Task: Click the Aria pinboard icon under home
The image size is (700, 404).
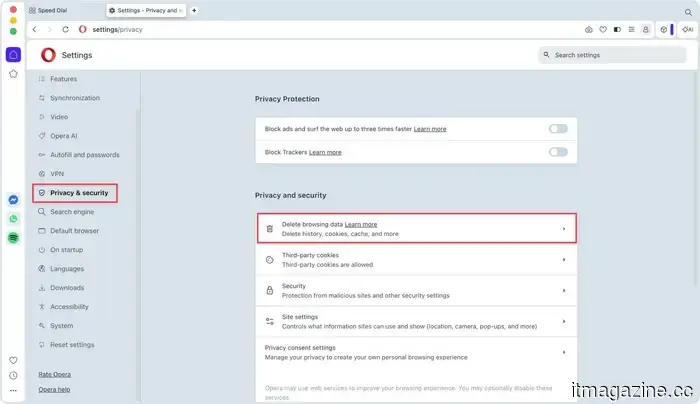Action: click(x=13, y=74)
